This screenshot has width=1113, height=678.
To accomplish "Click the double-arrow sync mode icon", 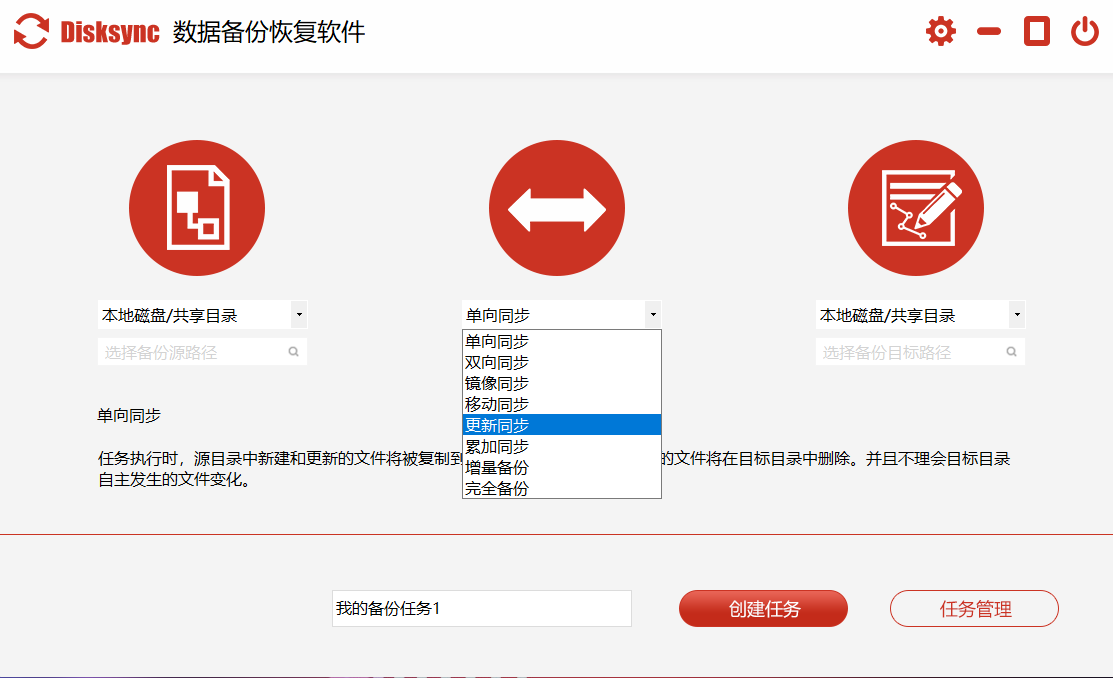I will point(556,208).
